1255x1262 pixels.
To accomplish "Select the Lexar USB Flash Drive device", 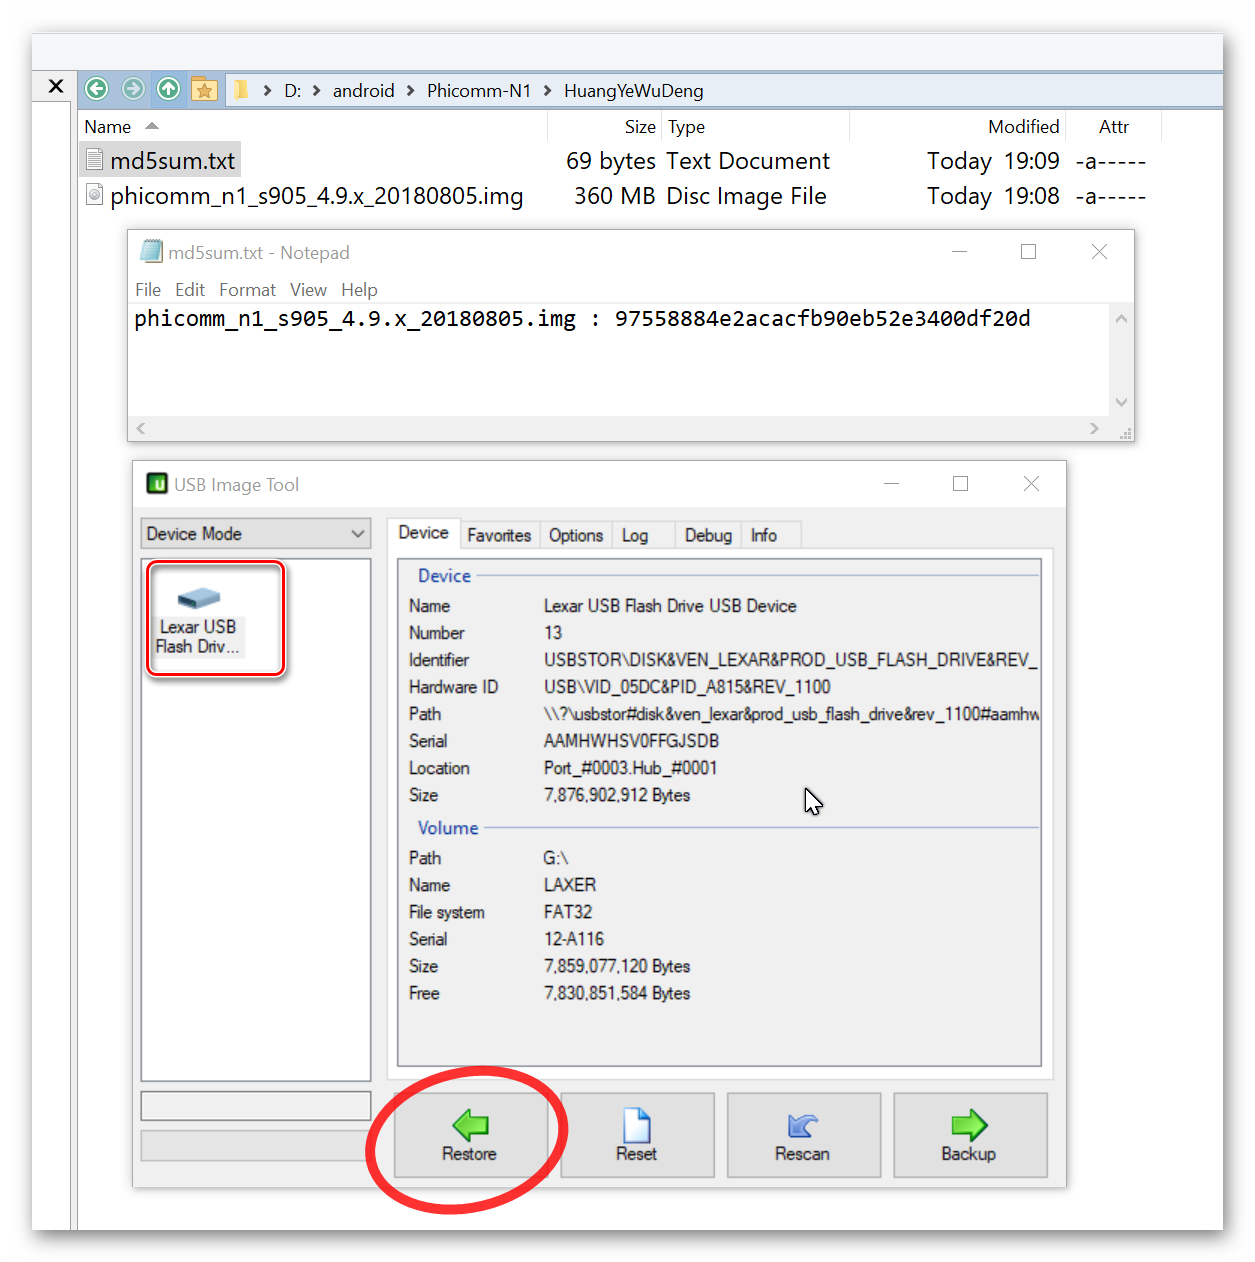I will tap(200, 621).
